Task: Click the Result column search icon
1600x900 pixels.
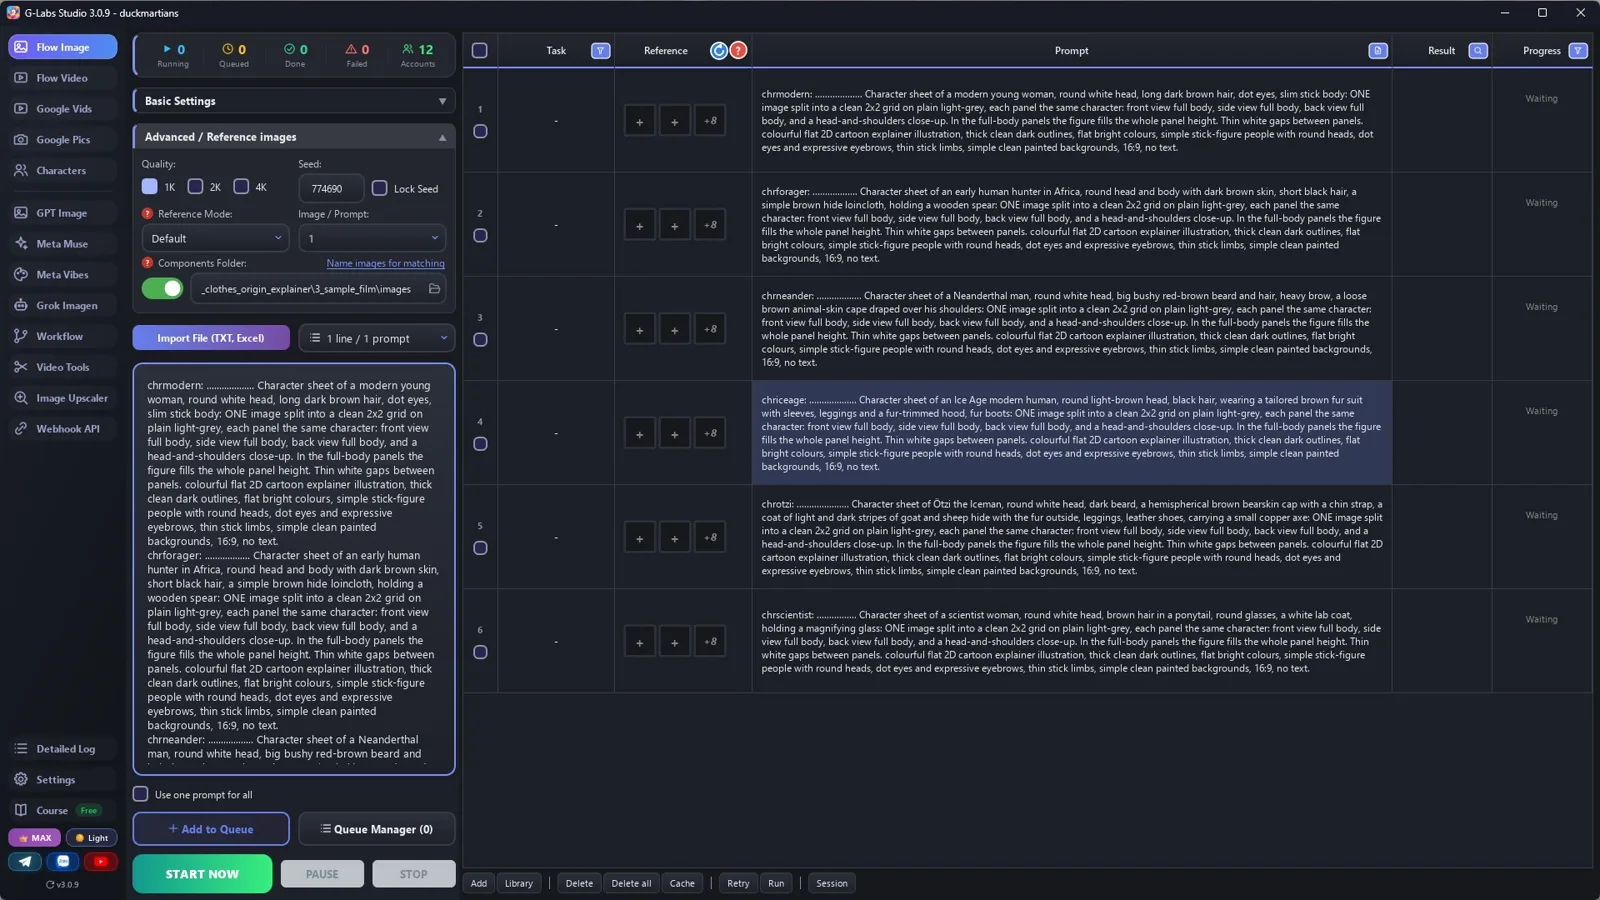Action: coord(1478,51)
